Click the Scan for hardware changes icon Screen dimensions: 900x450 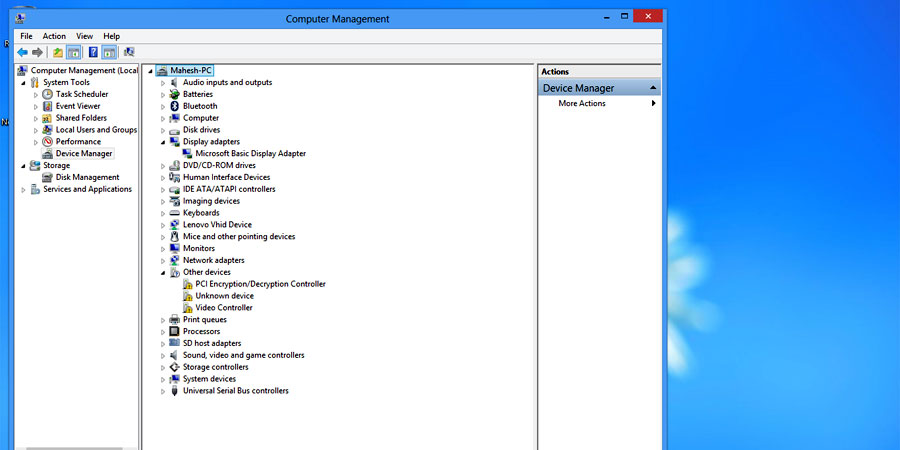point(129,52)
